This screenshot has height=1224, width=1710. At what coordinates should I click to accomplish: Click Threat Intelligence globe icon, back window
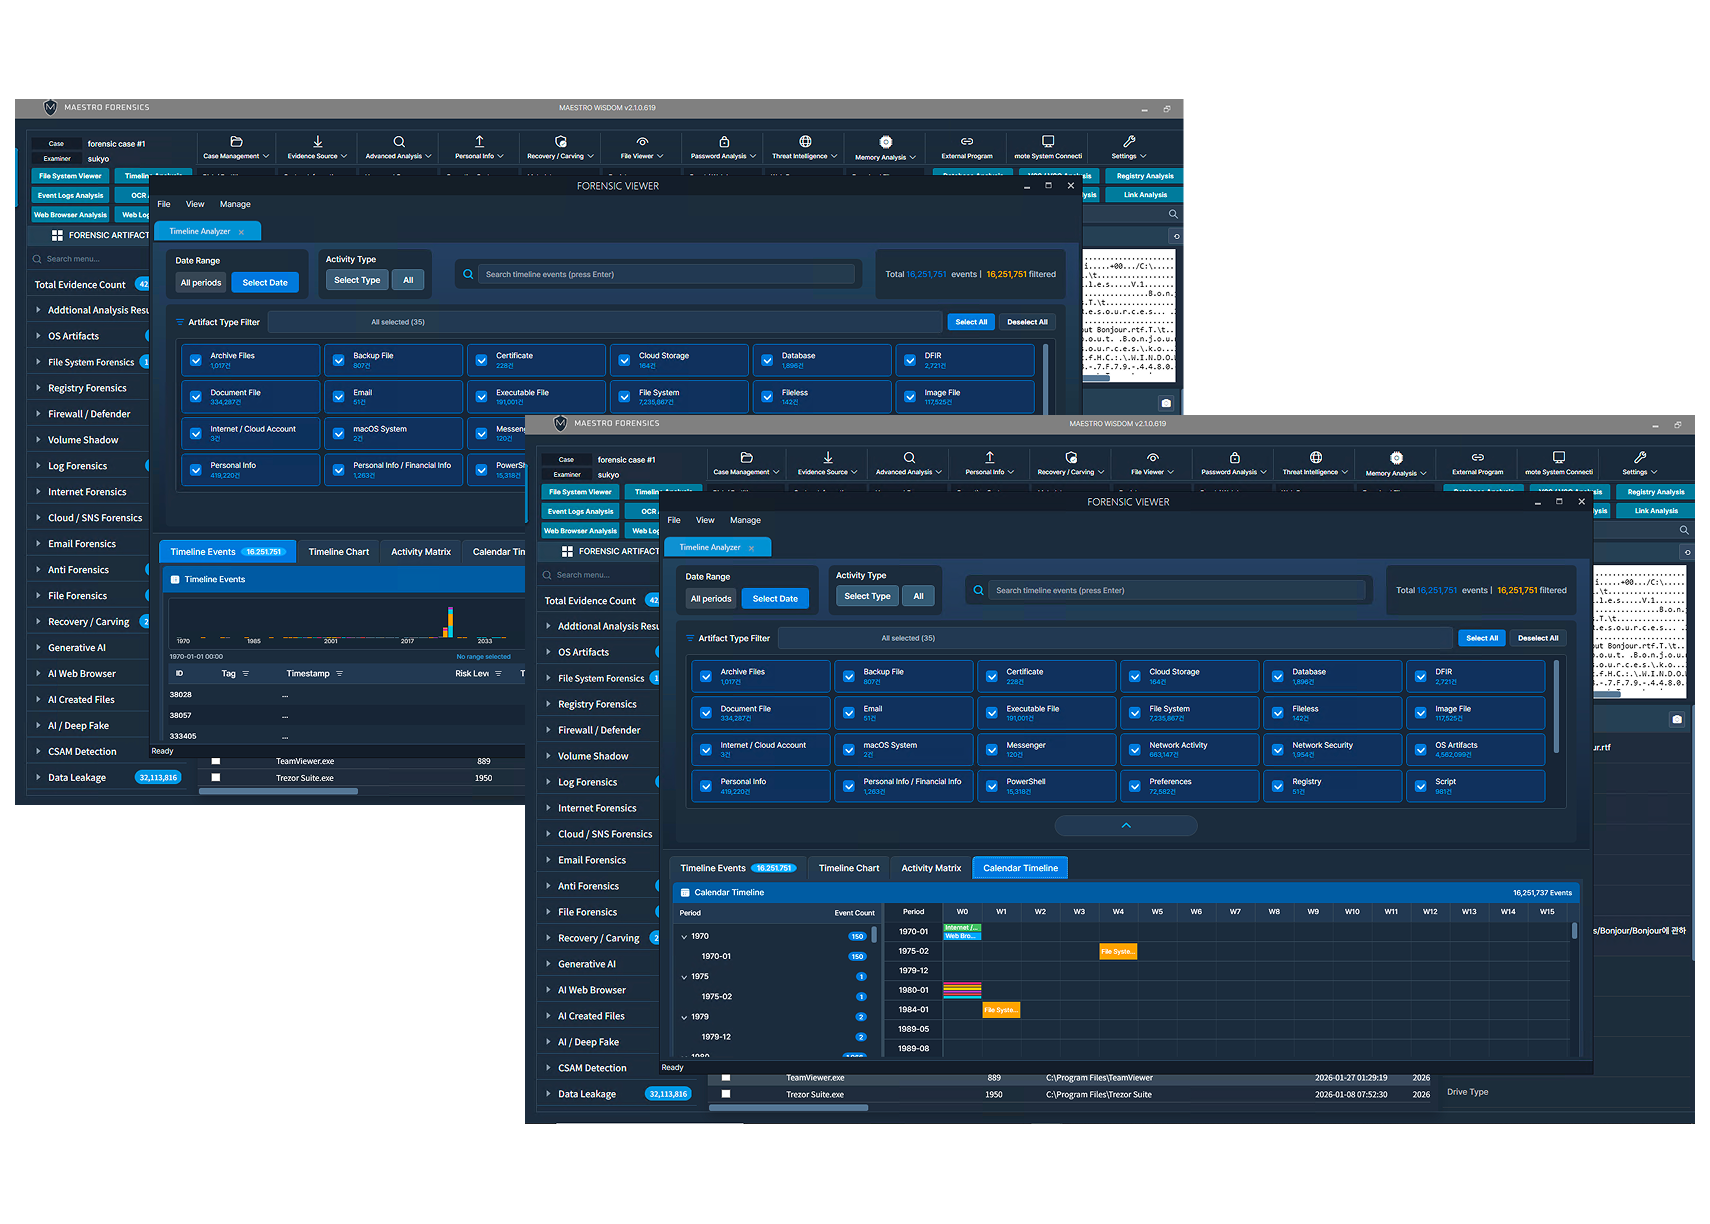point(805,141)
